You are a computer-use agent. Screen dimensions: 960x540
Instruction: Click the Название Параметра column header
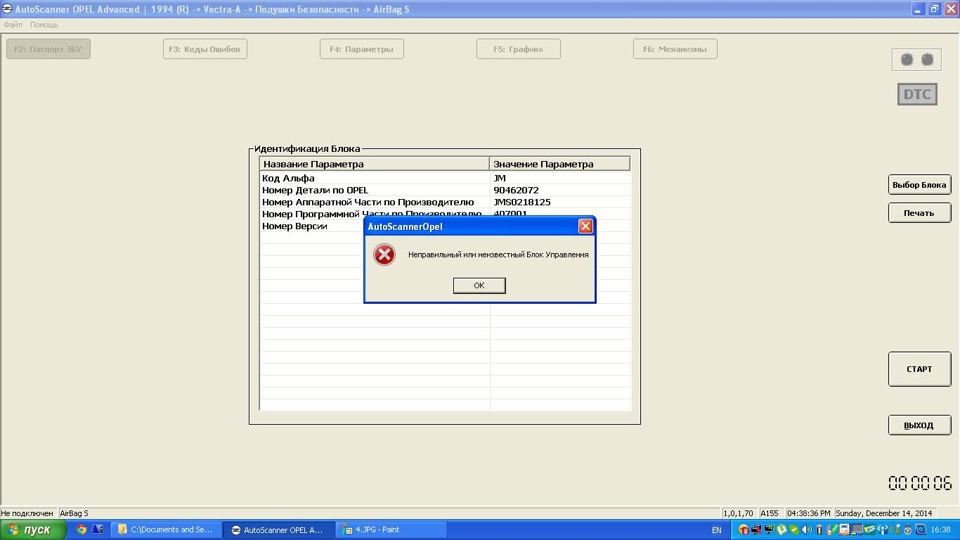[374, 164]
